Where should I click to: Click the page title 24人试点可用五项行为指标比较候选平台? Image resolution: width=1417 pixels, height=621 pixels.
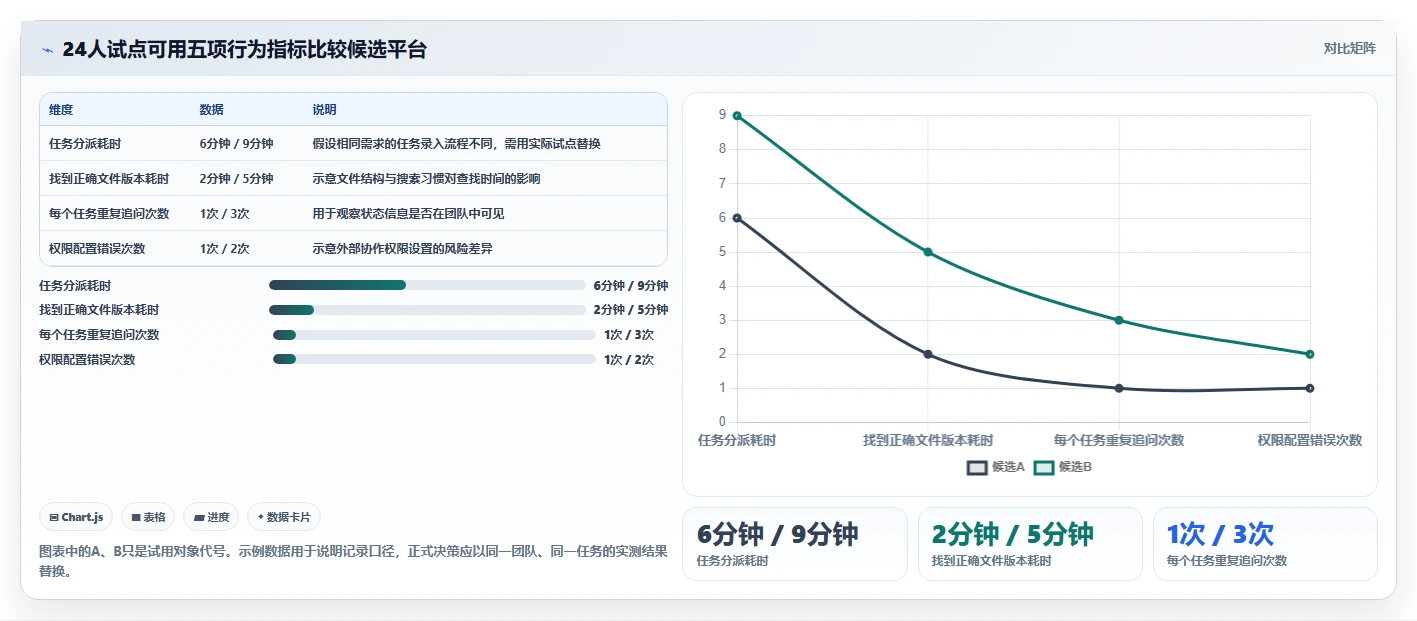pos(244,49)
